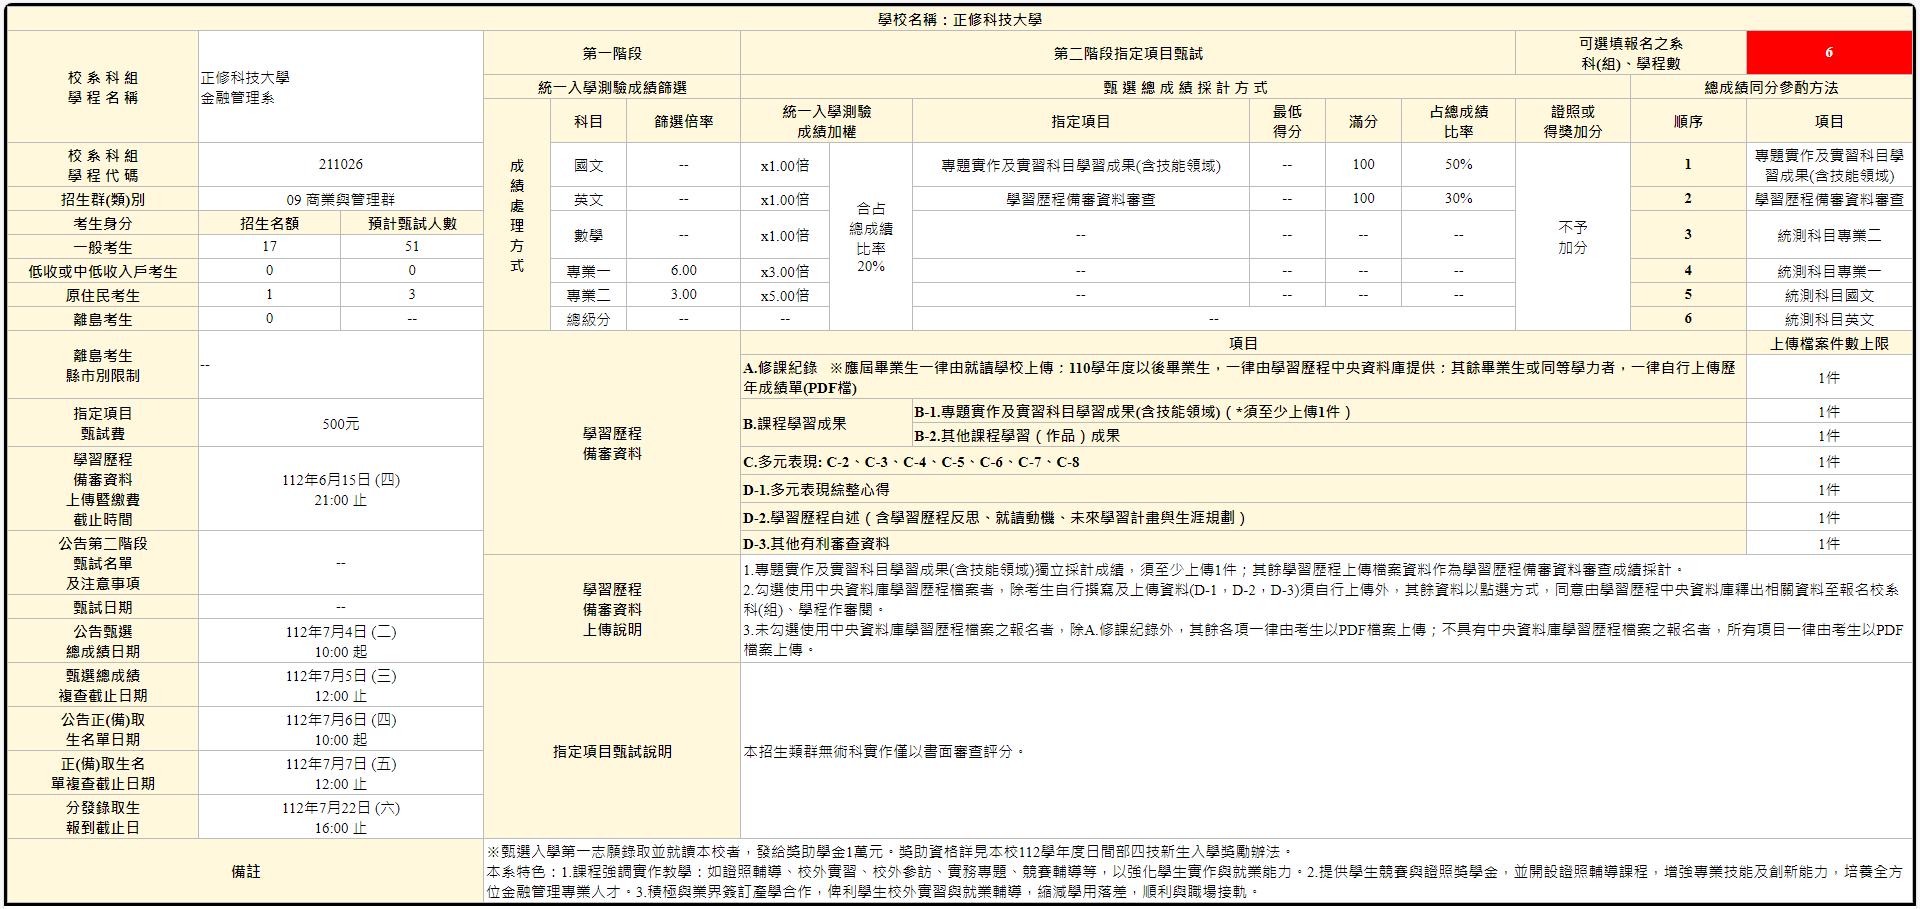Click tie-break item 統測科目專業二
The width and height of the screenshot is (1920, 909).
pyautogui.click(x=1828, y=235)
